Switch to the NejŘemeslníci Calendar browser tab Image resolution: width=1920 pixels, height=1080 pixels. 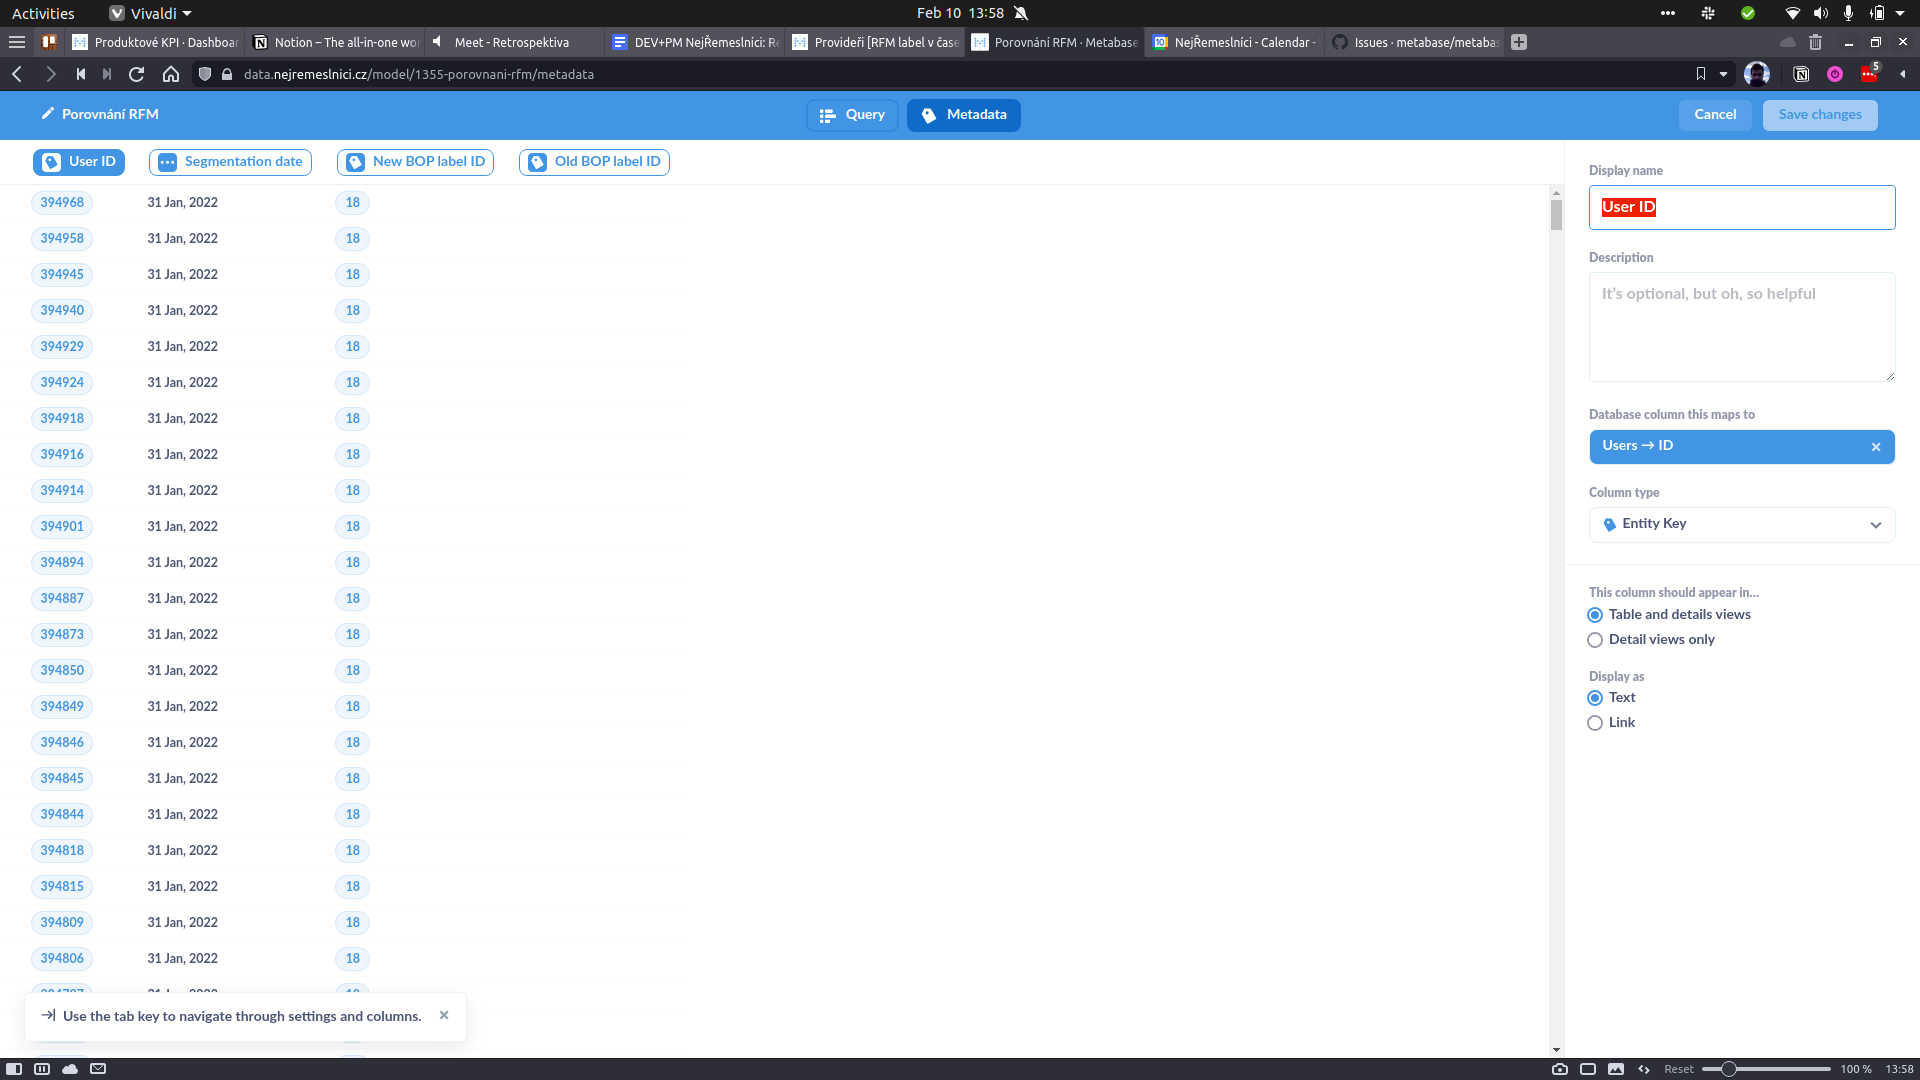click(1234, 42)
